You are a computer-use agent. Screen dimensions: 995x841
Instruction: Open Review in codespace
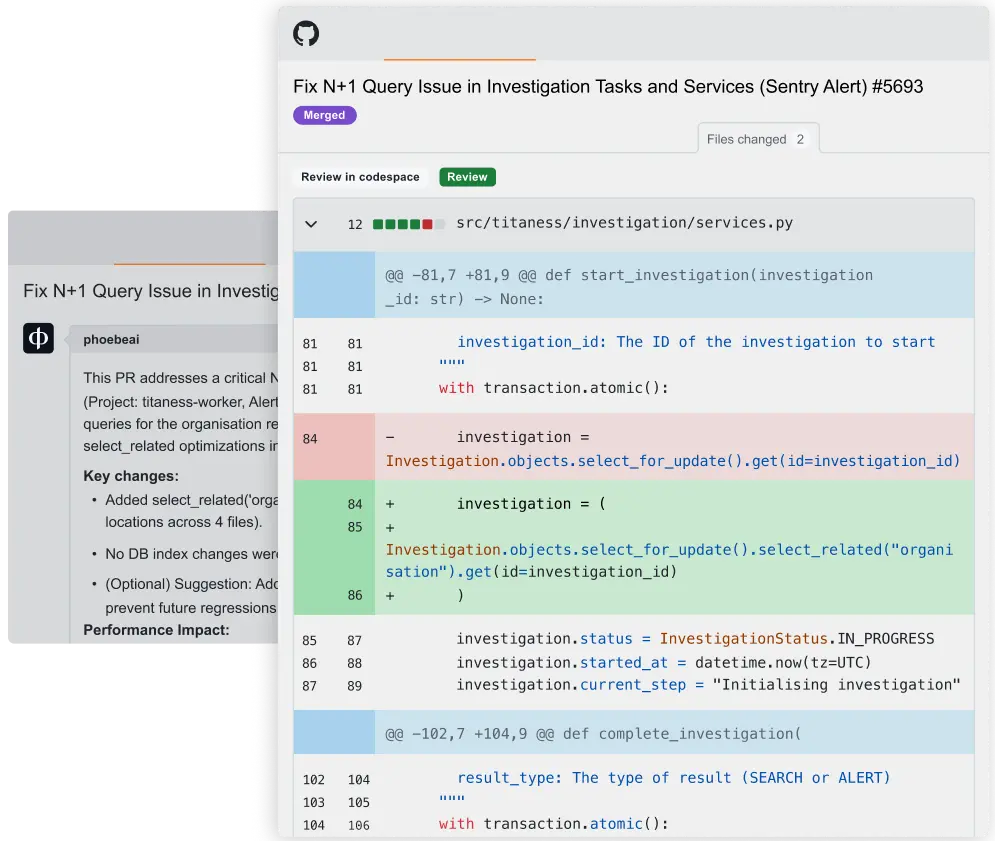[x=360, y=176]
